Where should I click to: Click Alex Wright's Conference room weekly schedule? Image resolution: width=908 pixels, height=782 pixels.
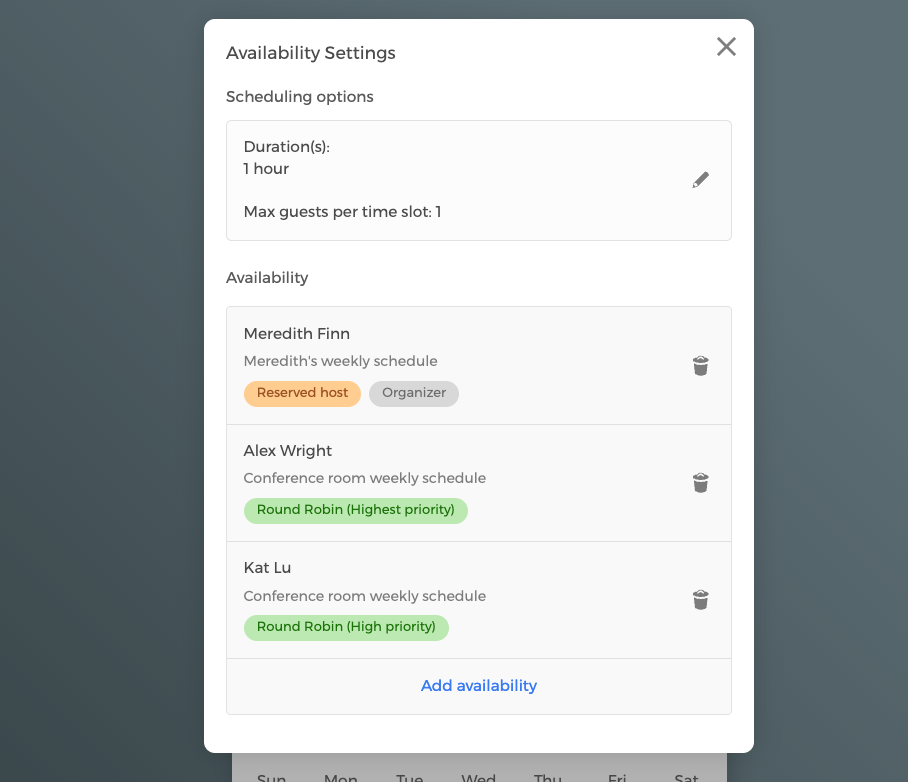click(364, 478)
